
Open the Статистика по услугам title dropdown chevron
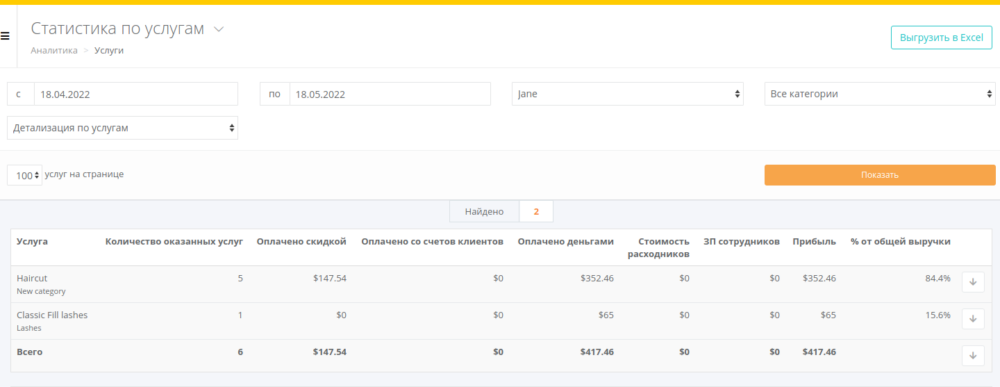pos(219,29)
